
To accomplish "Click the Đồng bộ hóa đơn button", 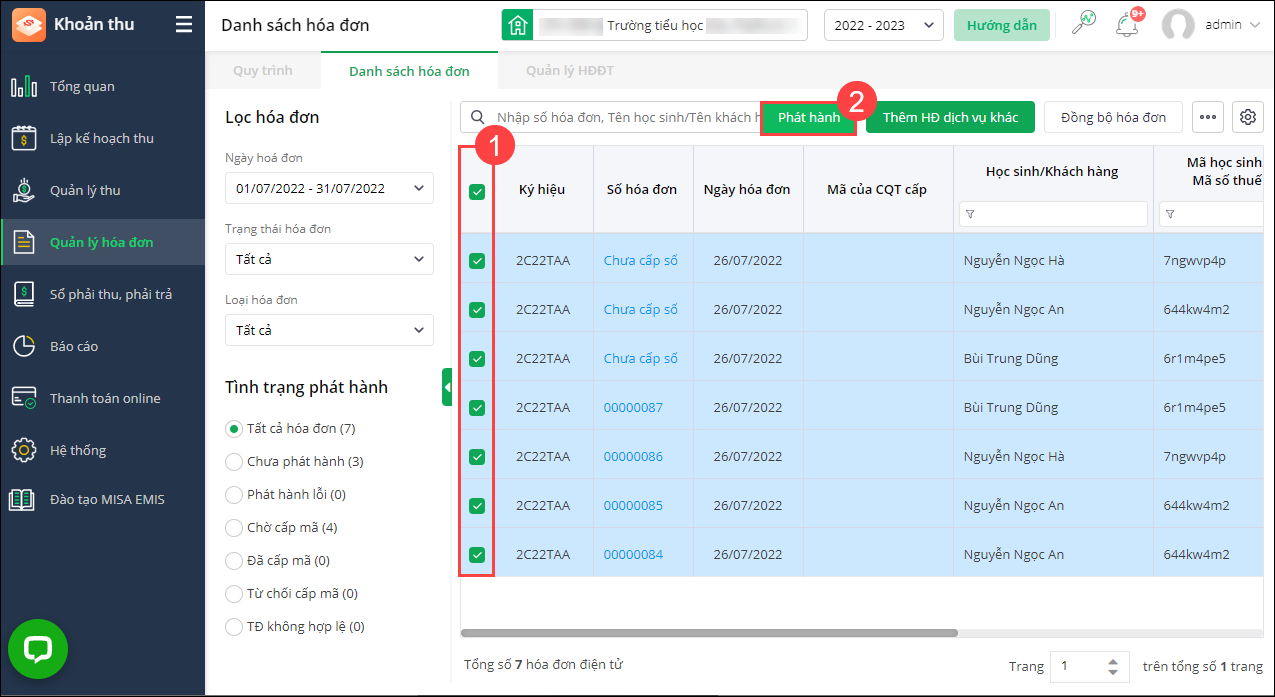I will [x=1113, y=118].
